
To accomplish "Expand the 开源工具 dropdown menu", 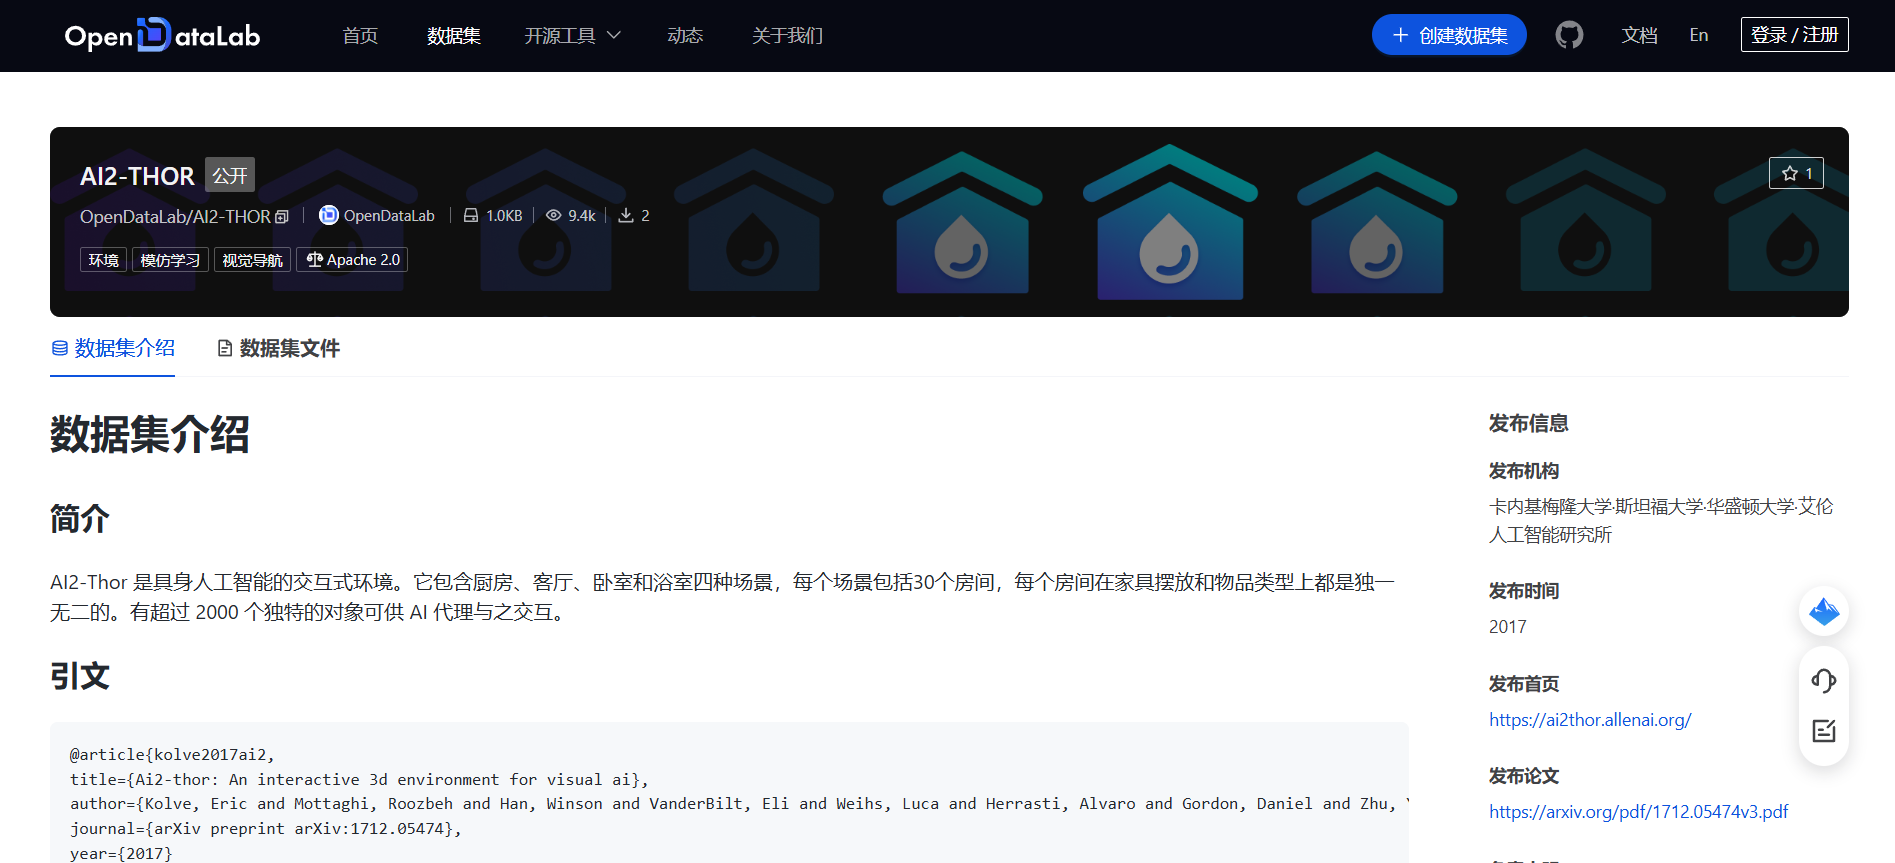I will coord(572,36).
